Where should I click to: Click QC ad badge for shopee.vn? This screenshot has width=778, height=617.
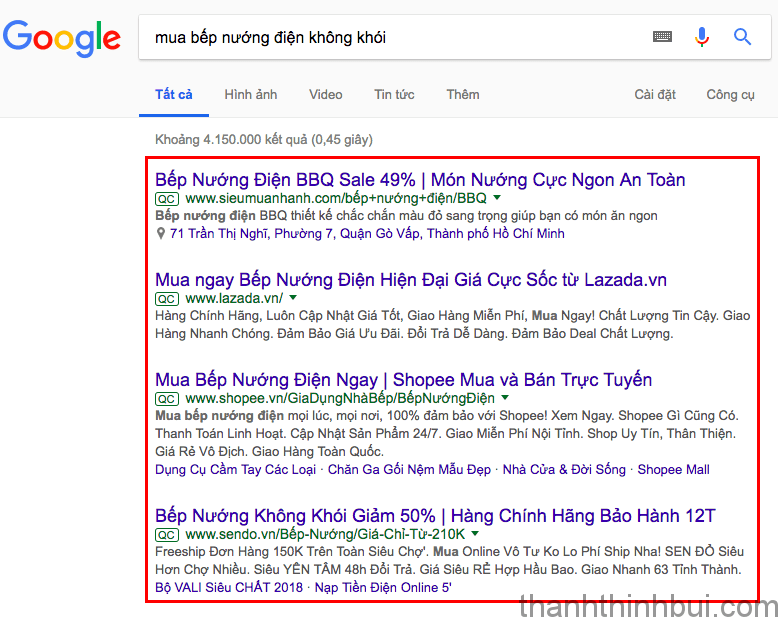tap(167, 399)
